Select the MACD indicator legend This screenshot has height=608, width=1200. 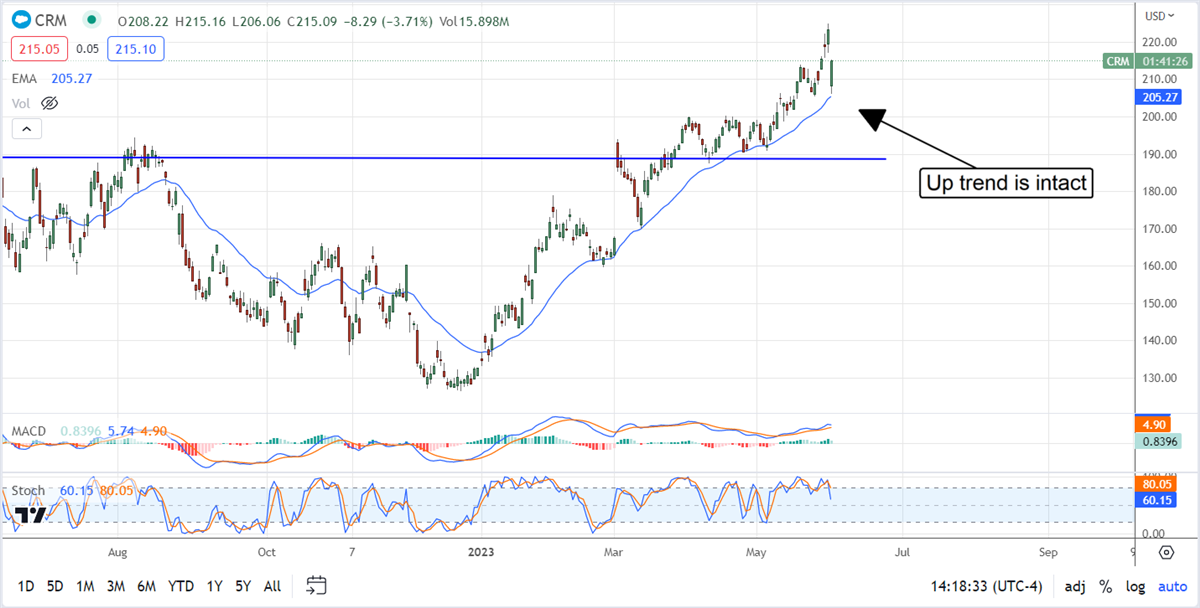[28, 431]
